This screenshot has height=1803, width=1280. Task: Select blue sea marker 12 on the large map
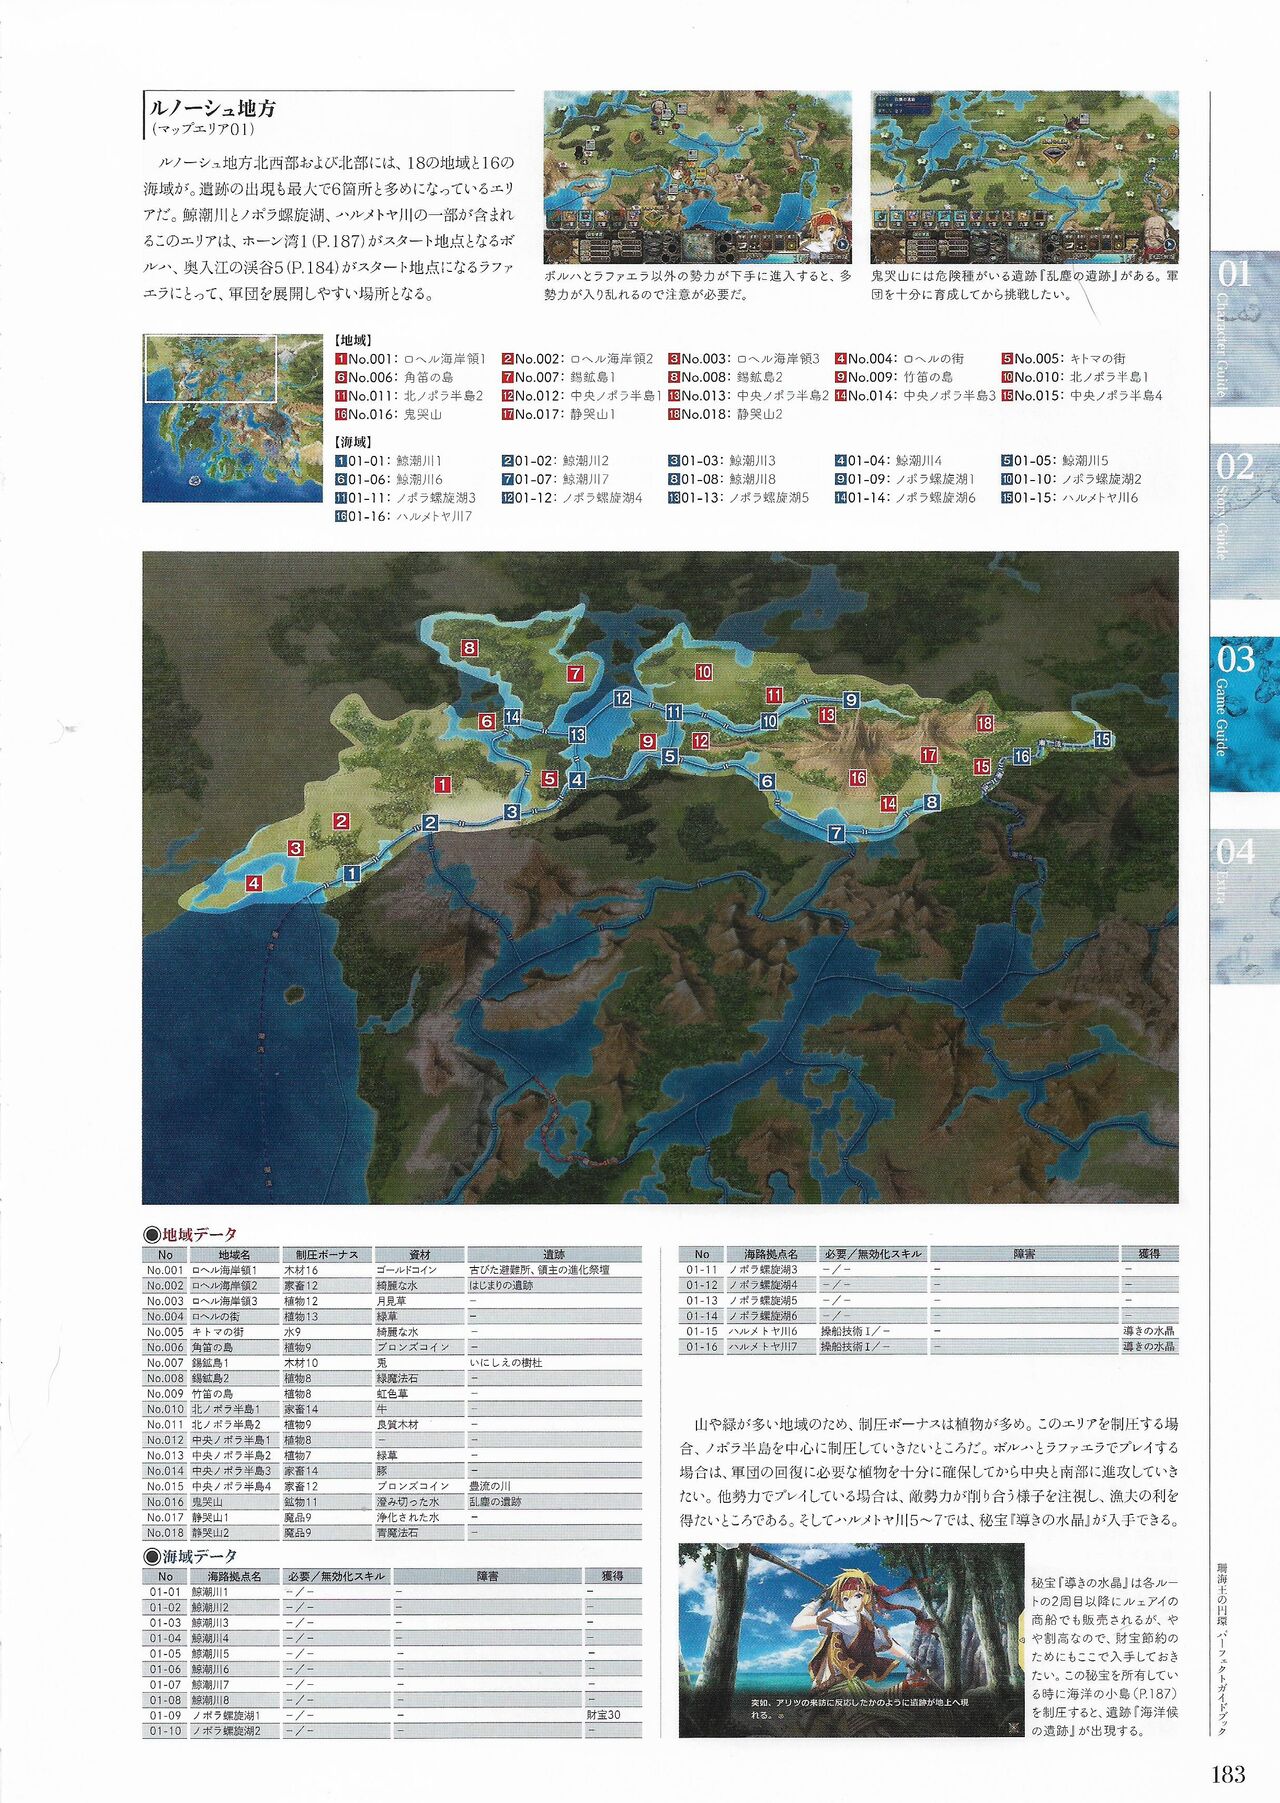[622, 698]
